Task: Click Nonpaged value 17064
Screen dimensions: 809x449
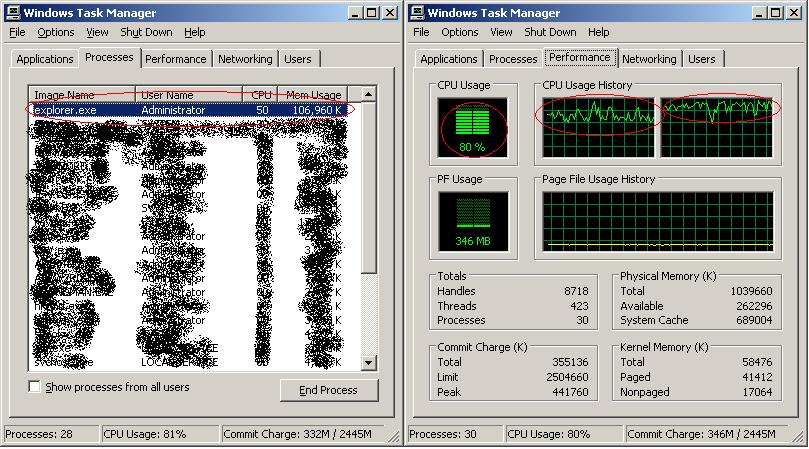Action: click(757, 392)
